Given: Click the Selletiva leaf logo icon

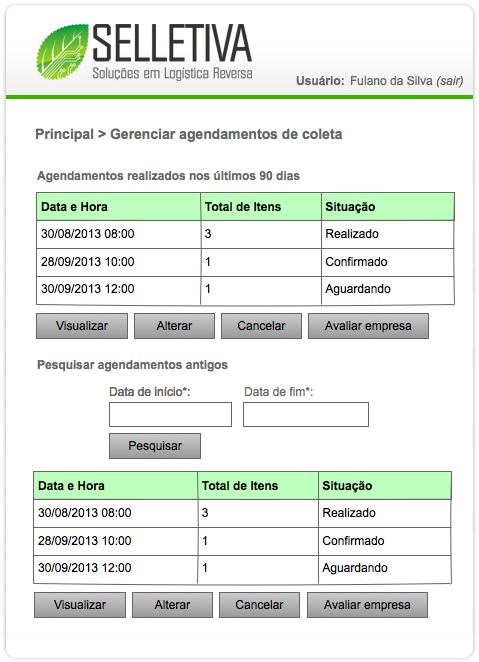Looking at the screenshot, I should coord(62,52).
